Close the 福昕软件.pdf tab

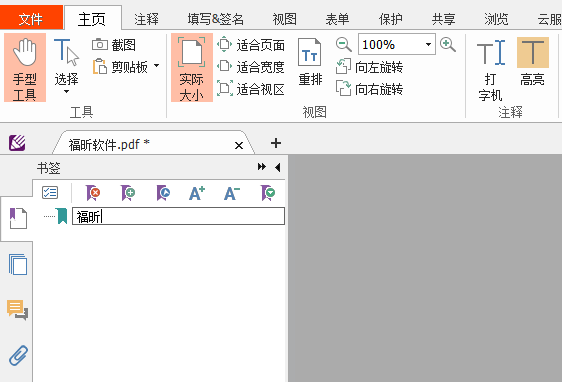point(239,145)
